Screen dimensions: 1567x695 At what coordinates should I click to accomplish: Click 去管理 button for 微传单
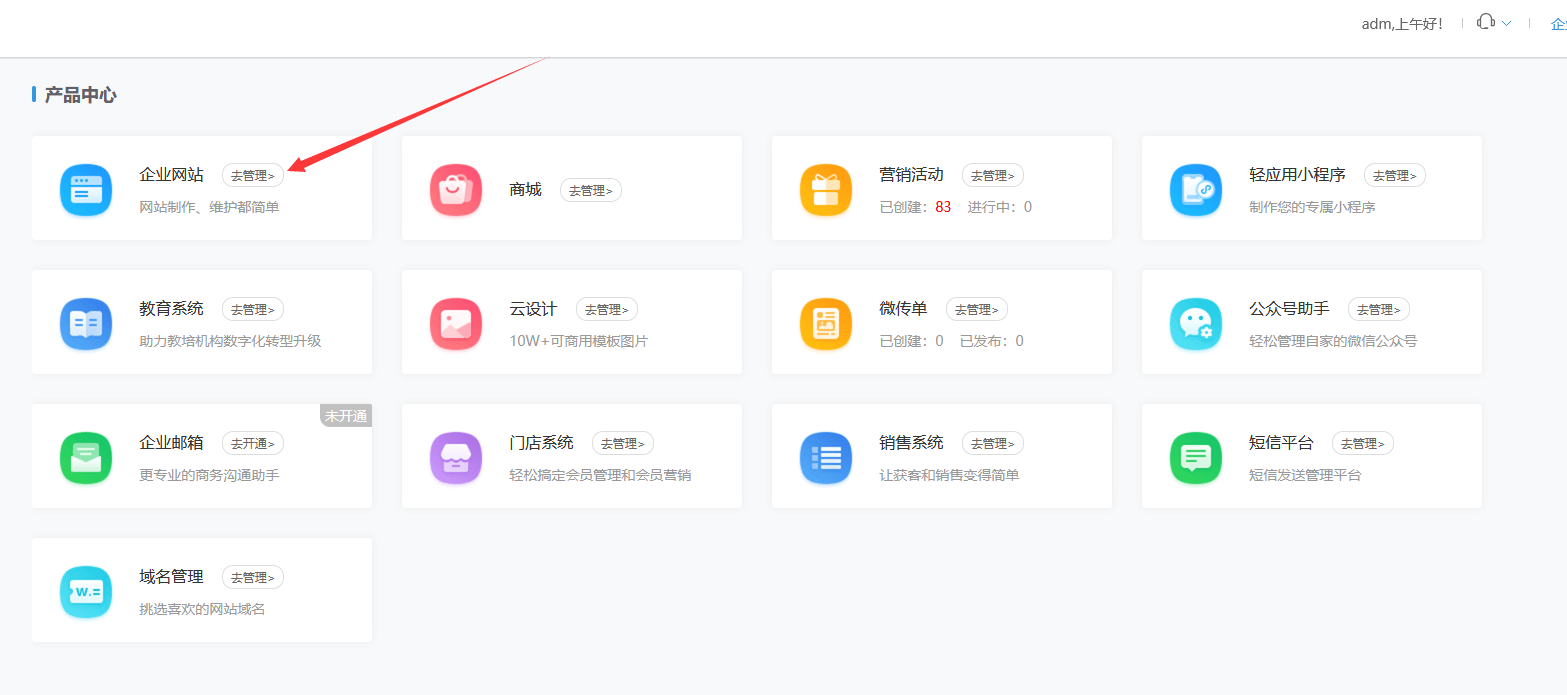click(x=977, y=309)
